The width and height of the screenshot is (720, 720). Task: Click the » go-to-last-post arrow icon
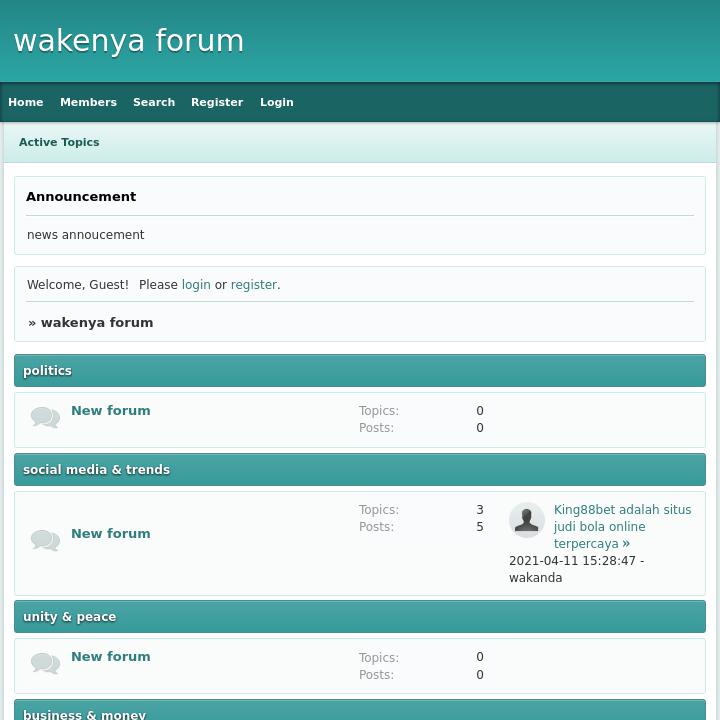(x=627, y=543)
